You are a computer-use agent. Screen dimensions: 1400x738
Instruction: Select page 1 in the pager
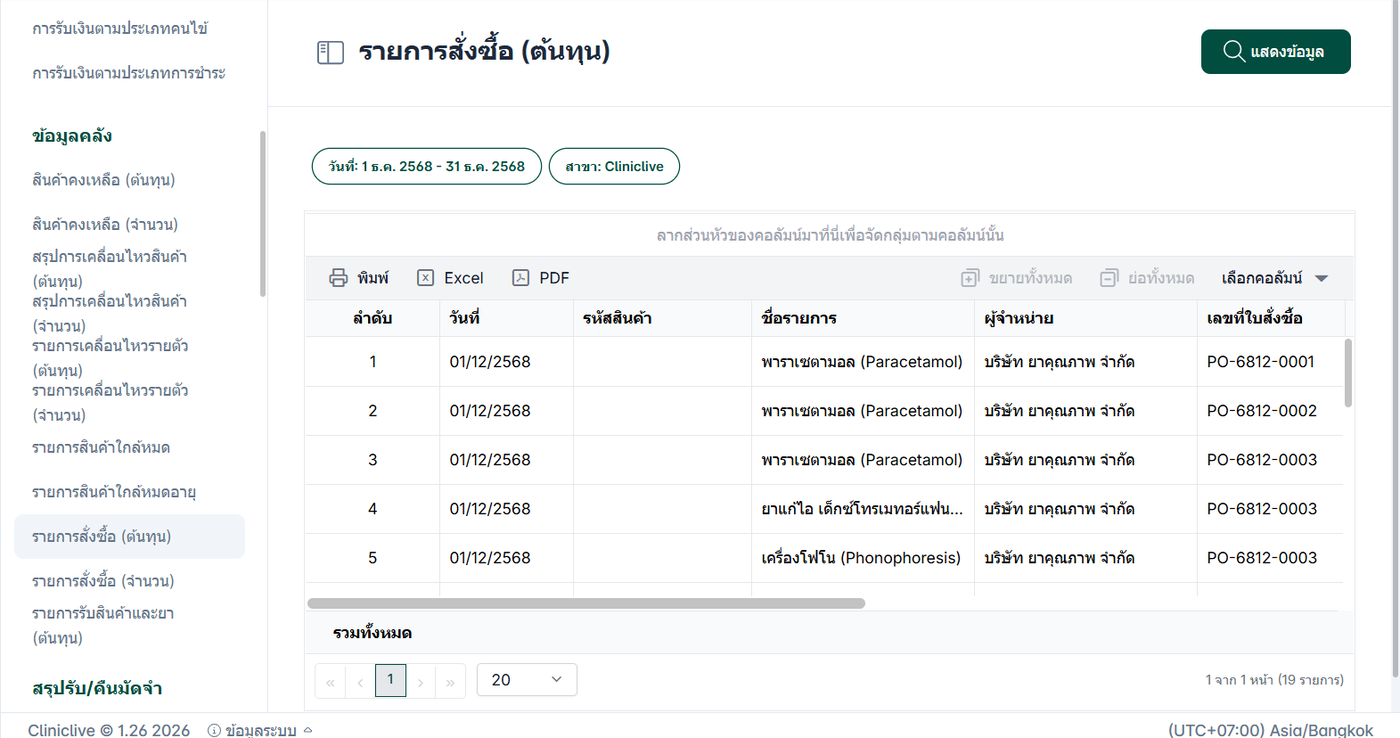point(390,680)
